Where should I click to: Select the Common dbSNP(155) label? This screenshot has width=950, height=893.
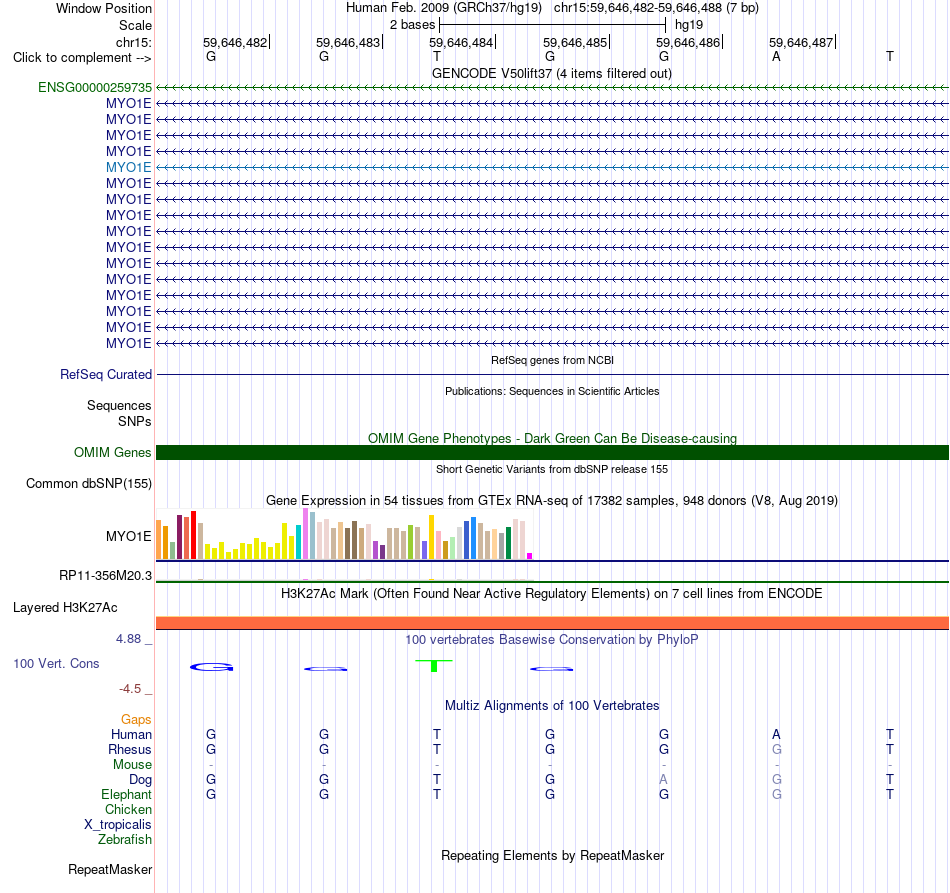(x=88, y=483)
